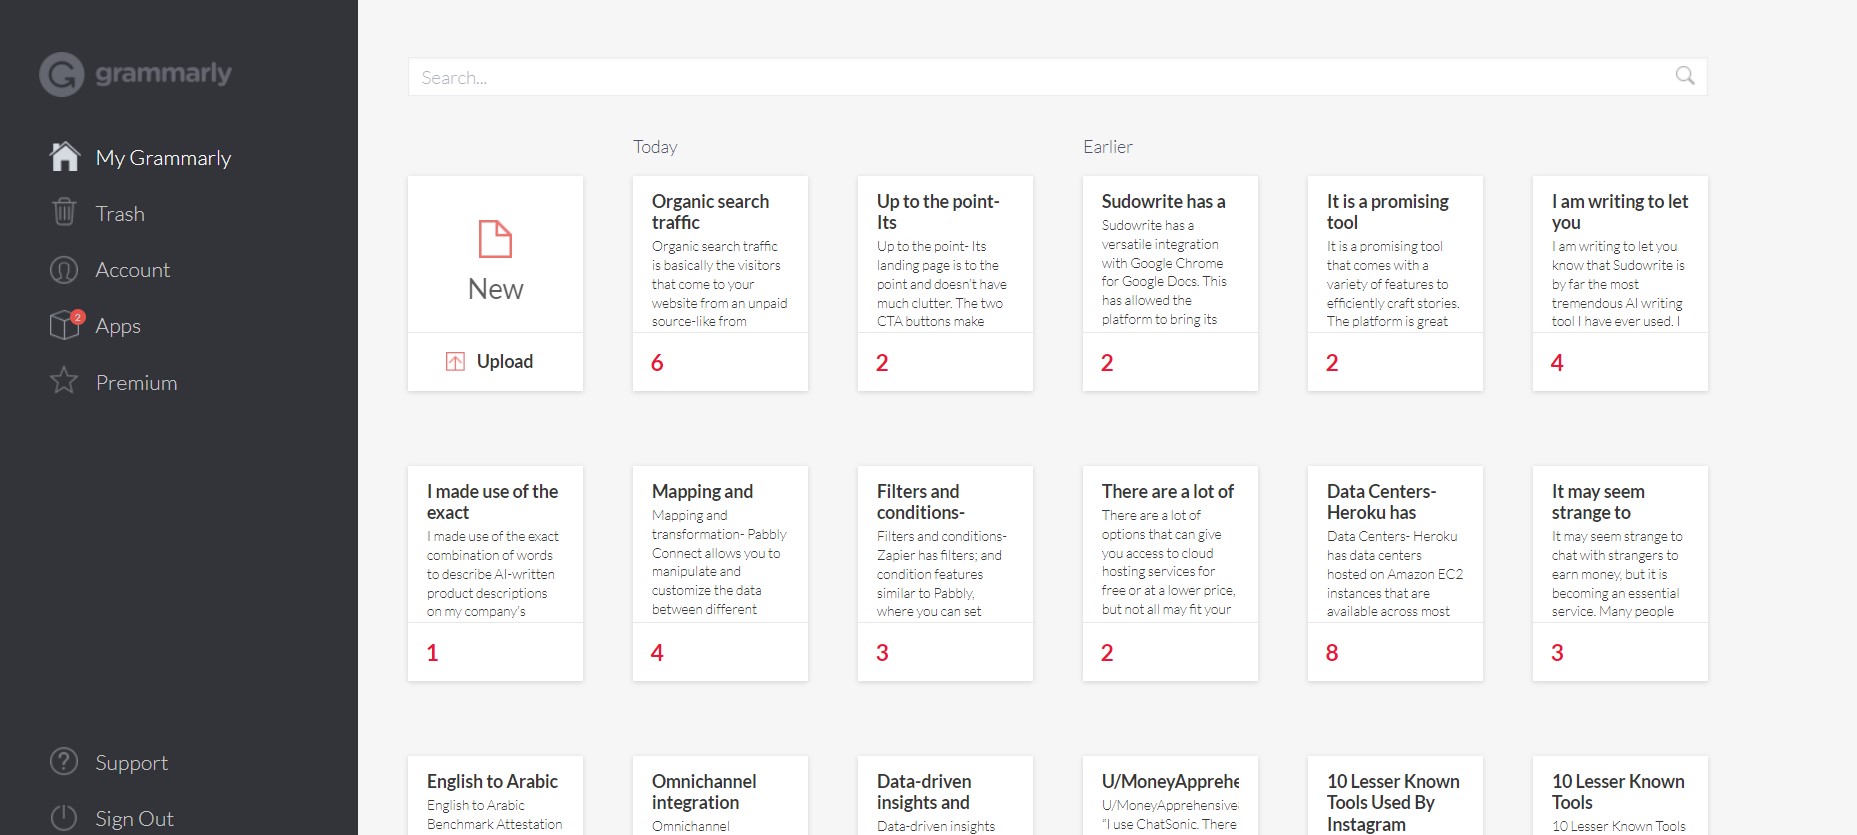Click the Apps cube icon with badge
The width and height of the screenshot is (1857, 835).
(x=66, y=325)
